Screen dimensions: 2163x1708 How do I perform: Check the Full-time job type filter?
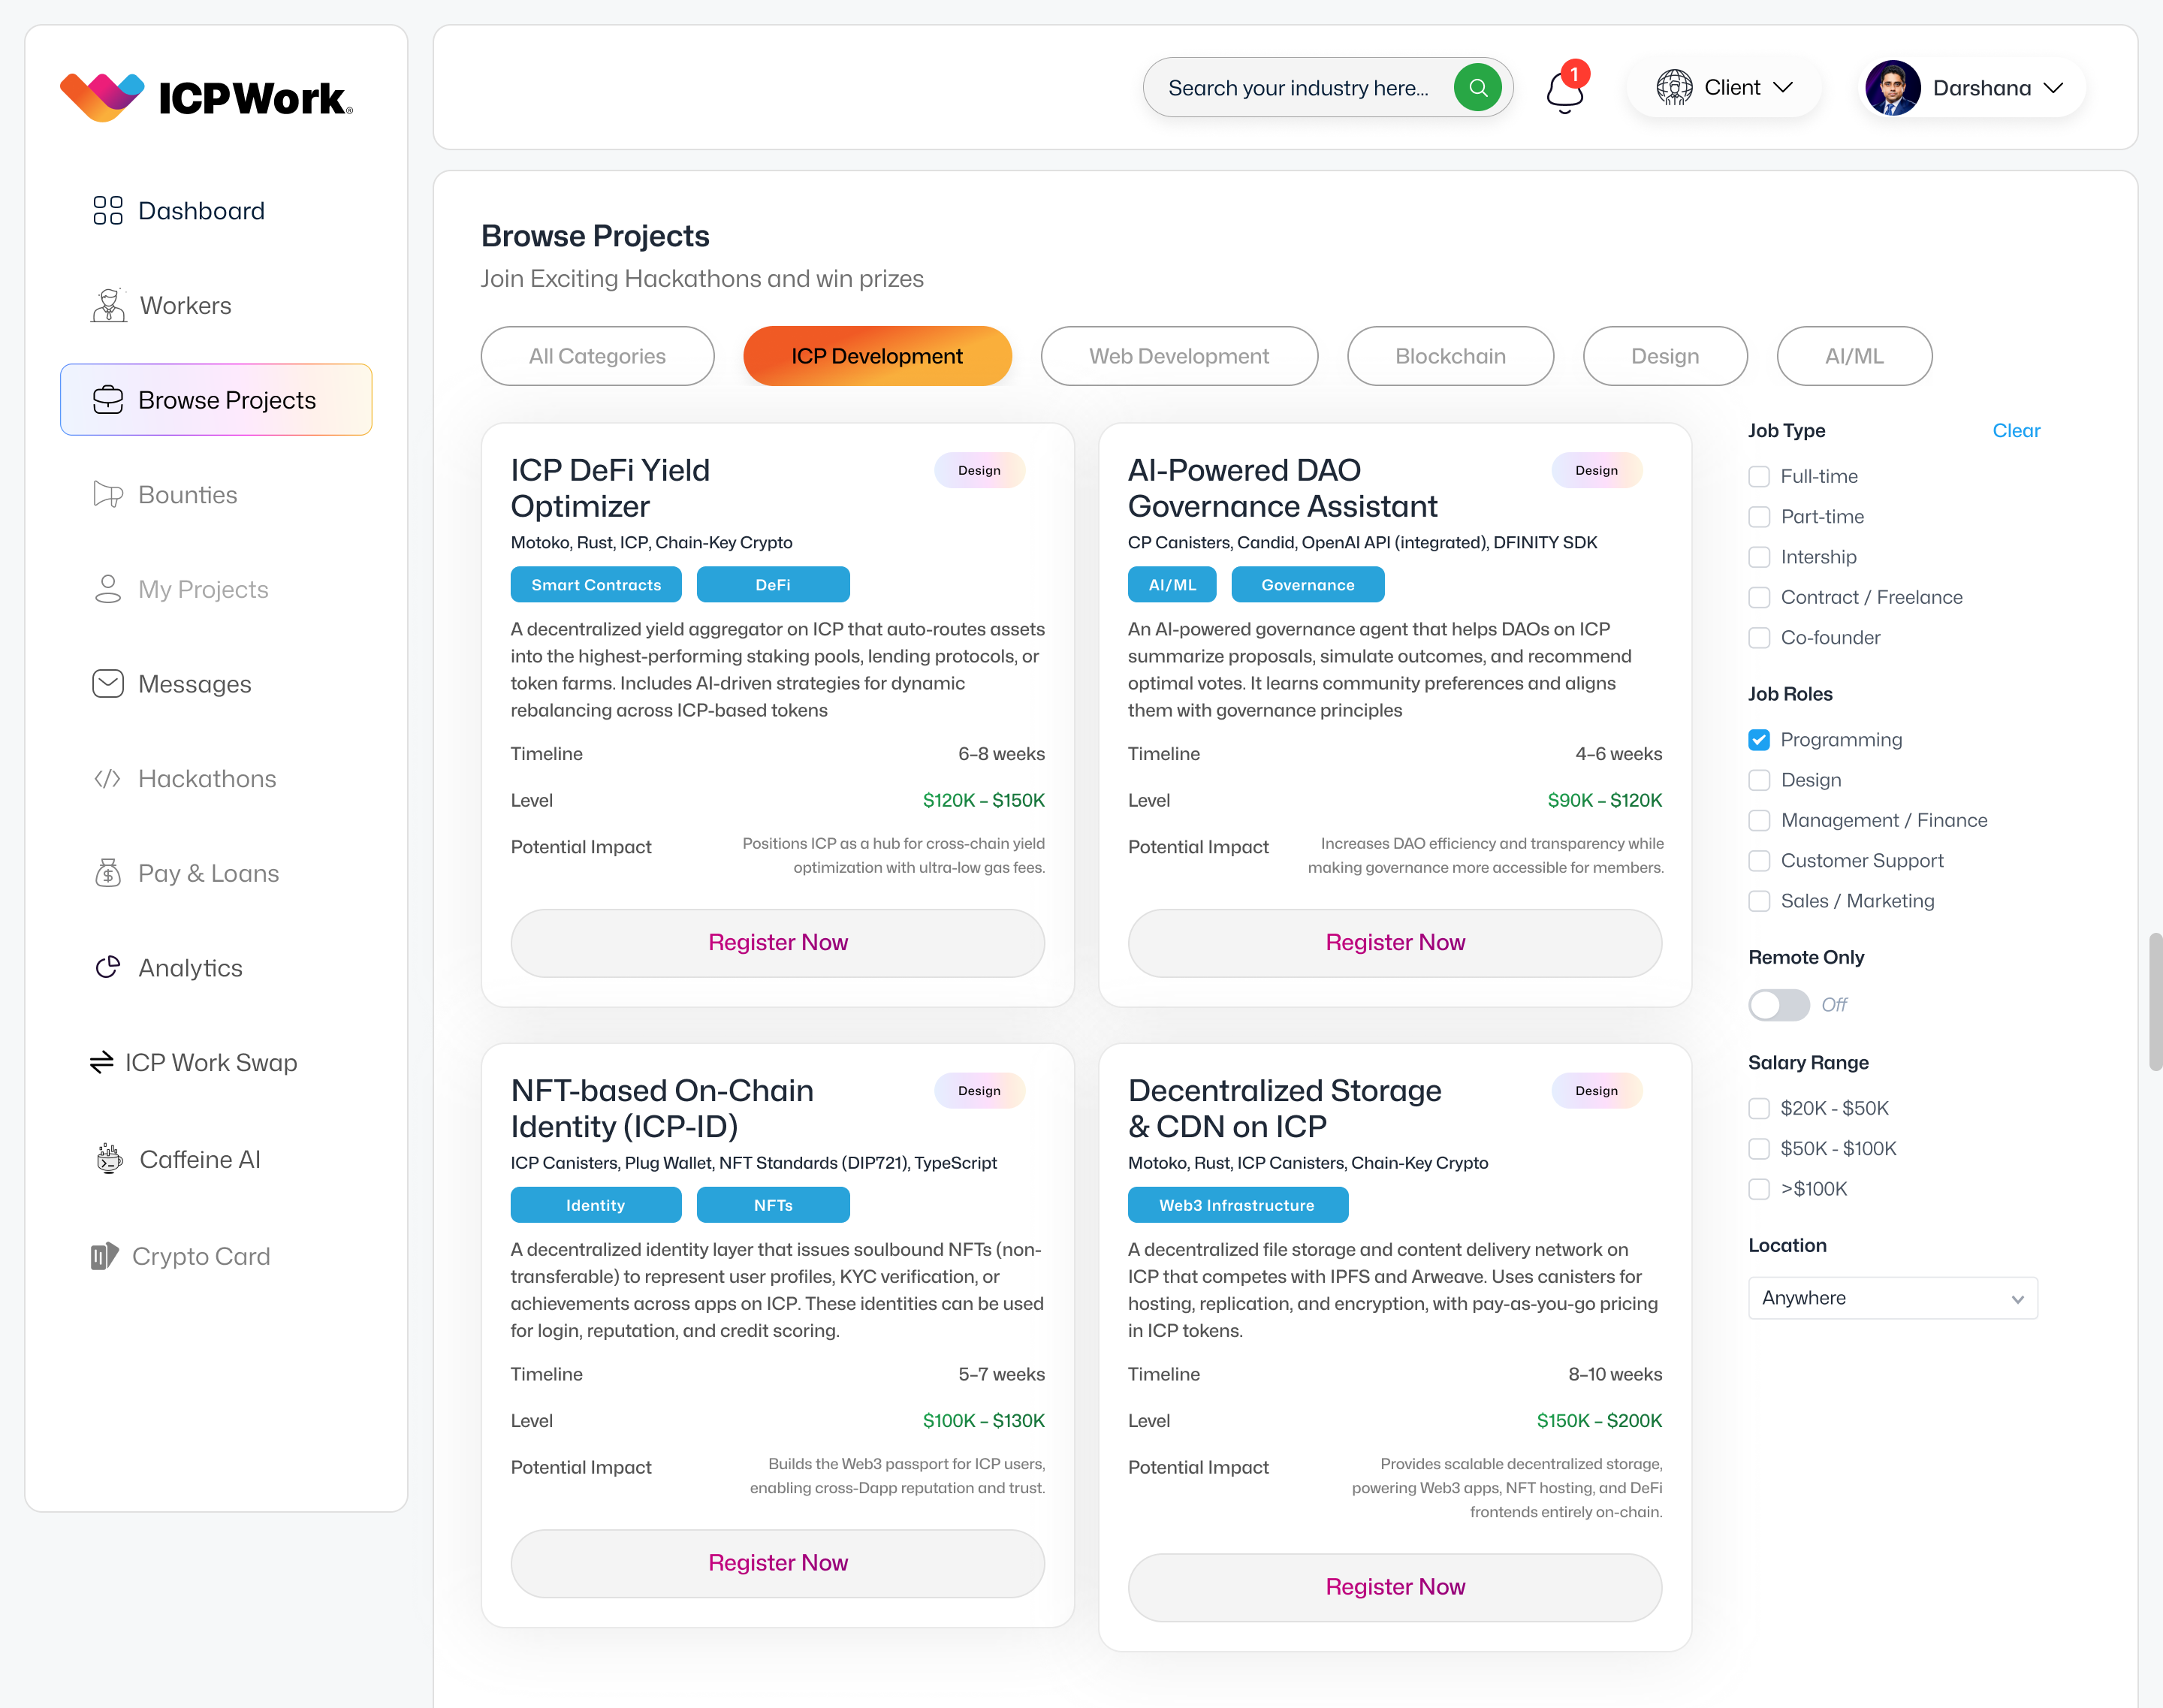[1759, 477]
